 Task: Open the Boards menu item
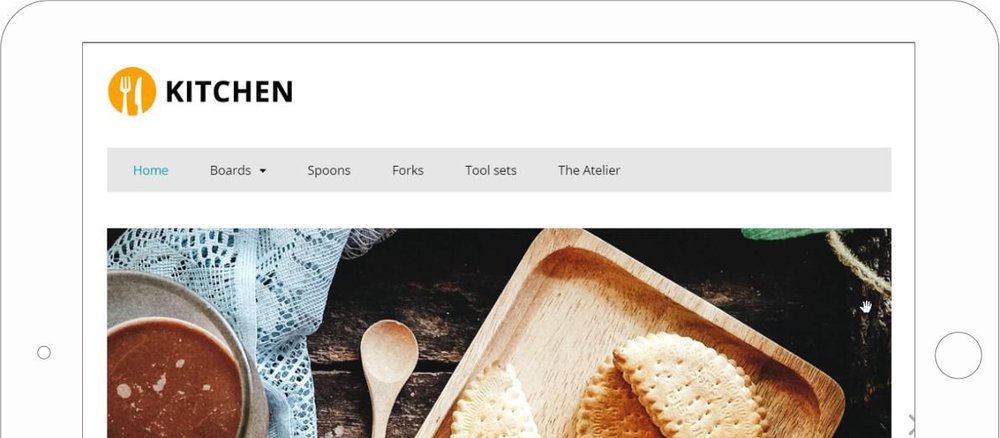(x=230, y=170)
